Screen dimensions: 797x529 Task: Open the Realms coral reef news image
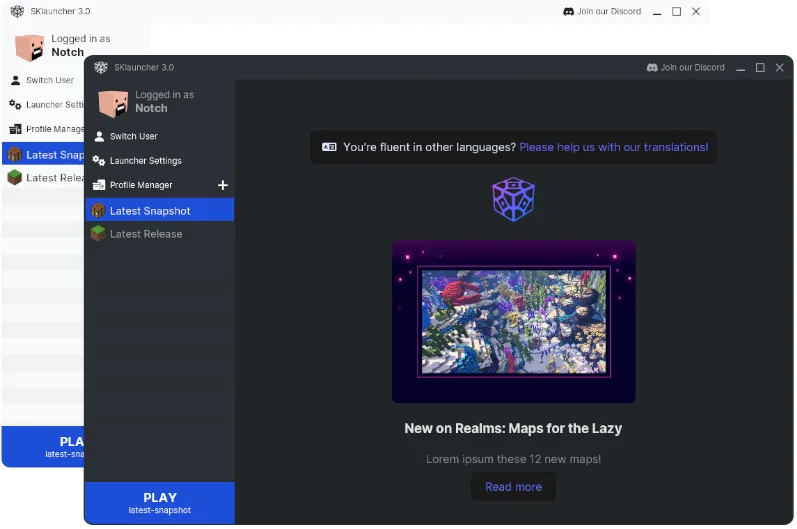[513, 321]
